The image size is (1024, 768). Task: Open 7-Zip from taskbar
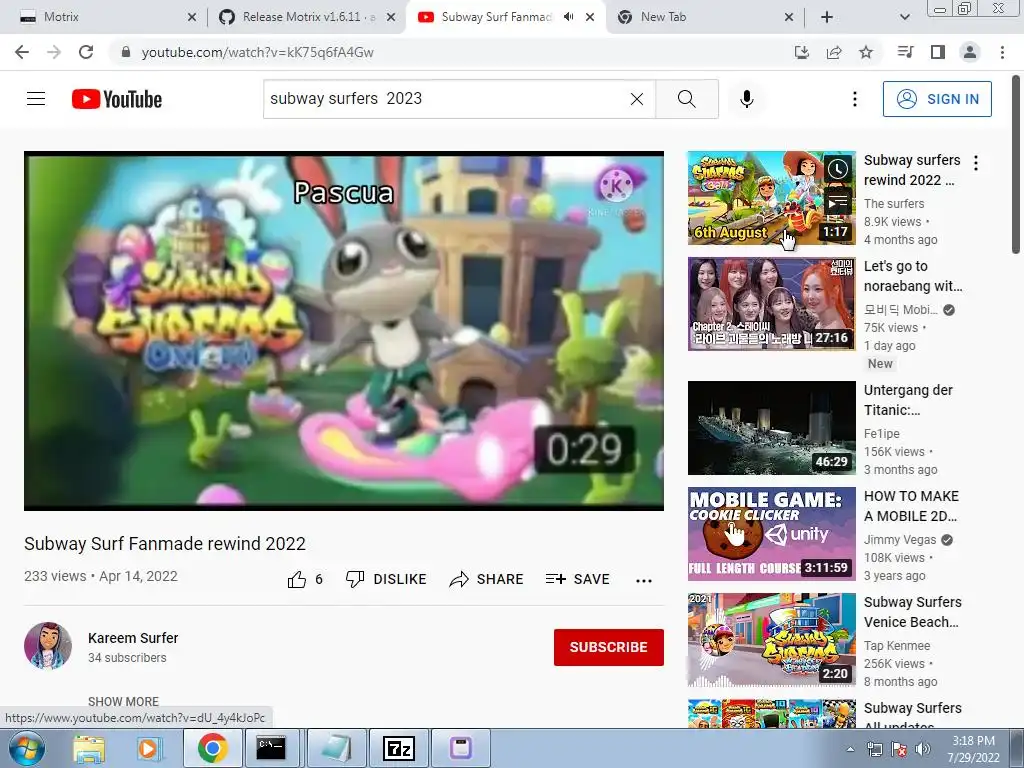pyautogui.click(x=398, y=748)
